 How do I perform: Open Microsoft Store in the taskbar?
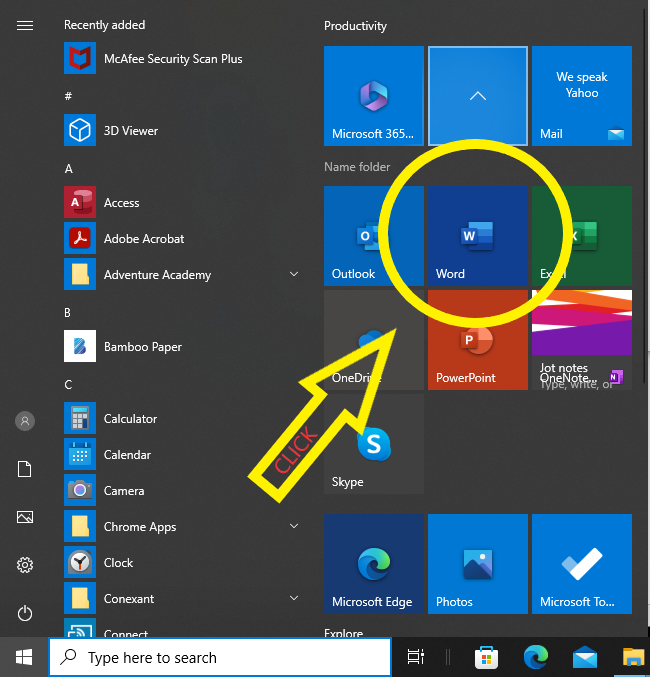[x=487, y=657]
